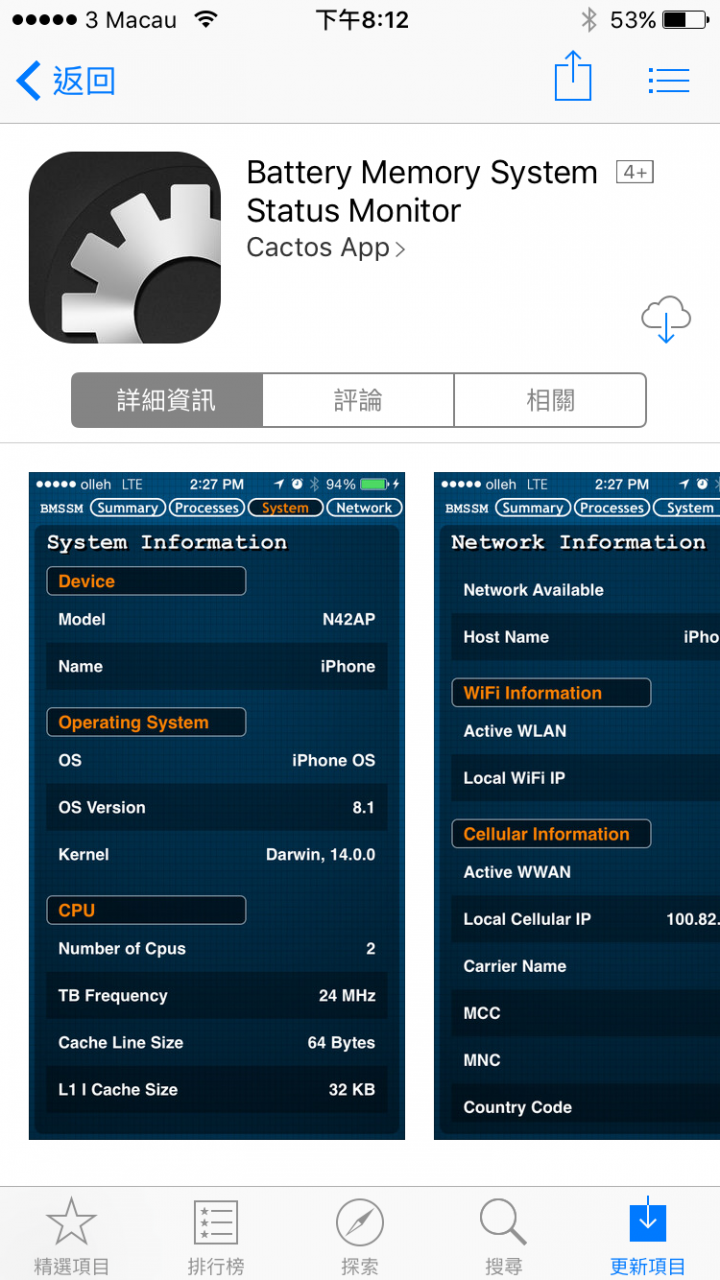Tap the share icon in the navigation bar
This screenshot has height=1280, width=720.
click(x=573, y=77)
